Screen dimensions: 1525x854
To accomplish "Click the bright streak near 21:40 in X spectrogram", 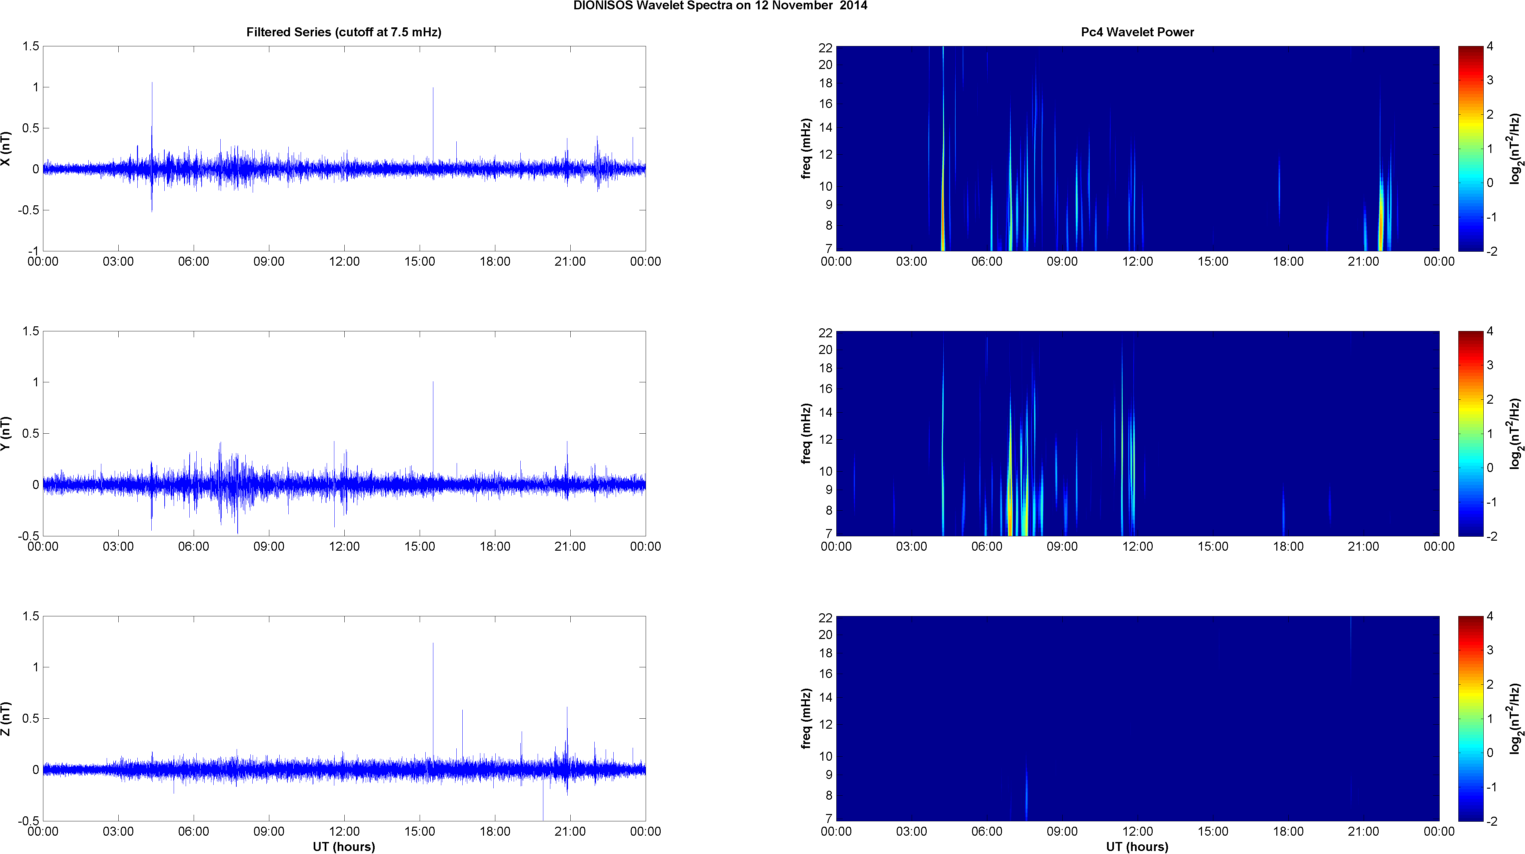I will (1381, 215).
